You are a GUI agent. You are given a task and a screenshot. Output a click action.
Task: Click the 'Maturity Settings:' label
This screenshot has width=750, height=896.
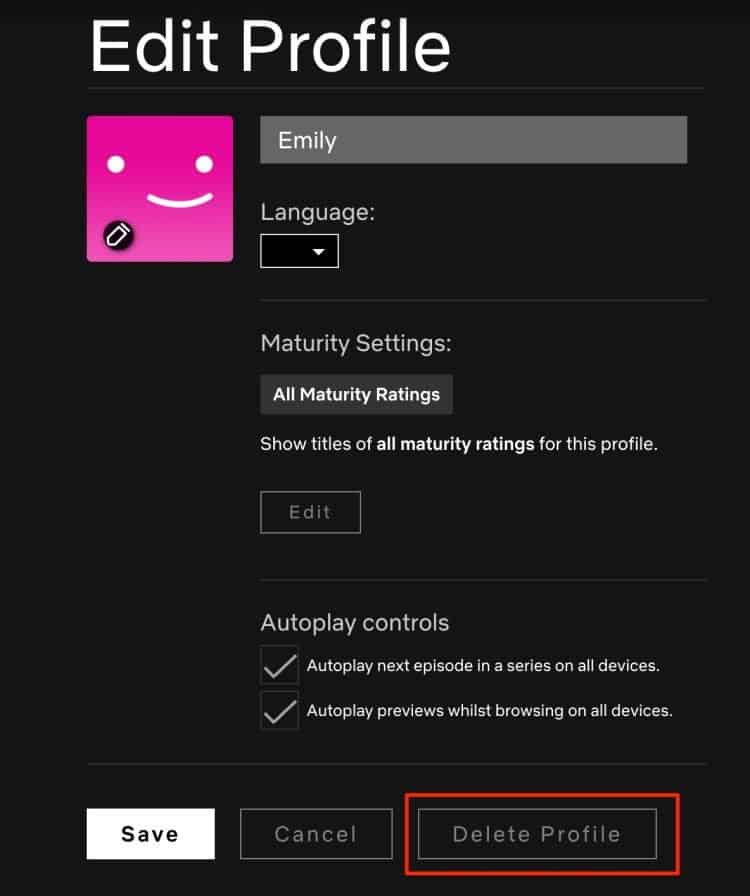coord(356,343)
